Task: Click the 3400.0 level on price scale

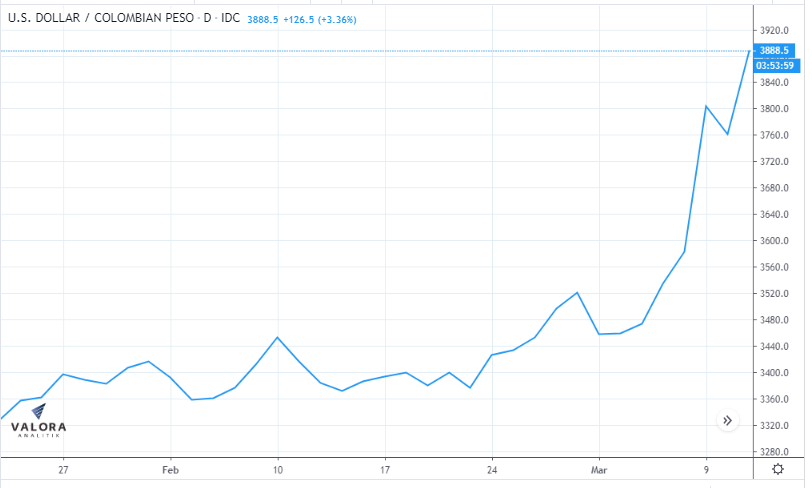Action: 775,373
